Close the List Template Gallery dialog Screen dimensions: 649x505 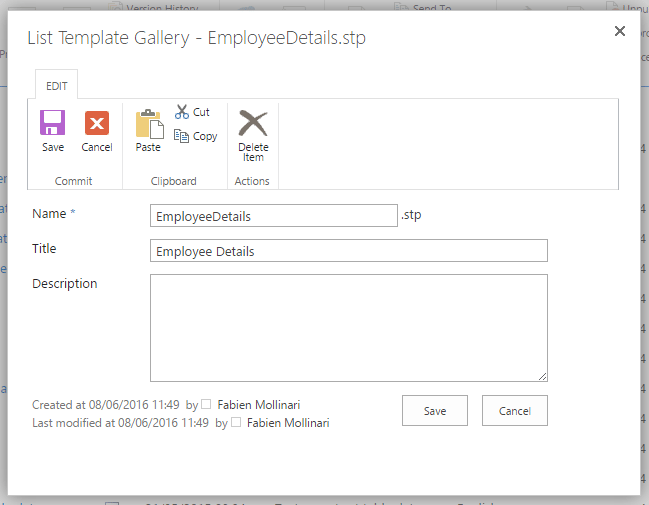[x=620, y=31]
